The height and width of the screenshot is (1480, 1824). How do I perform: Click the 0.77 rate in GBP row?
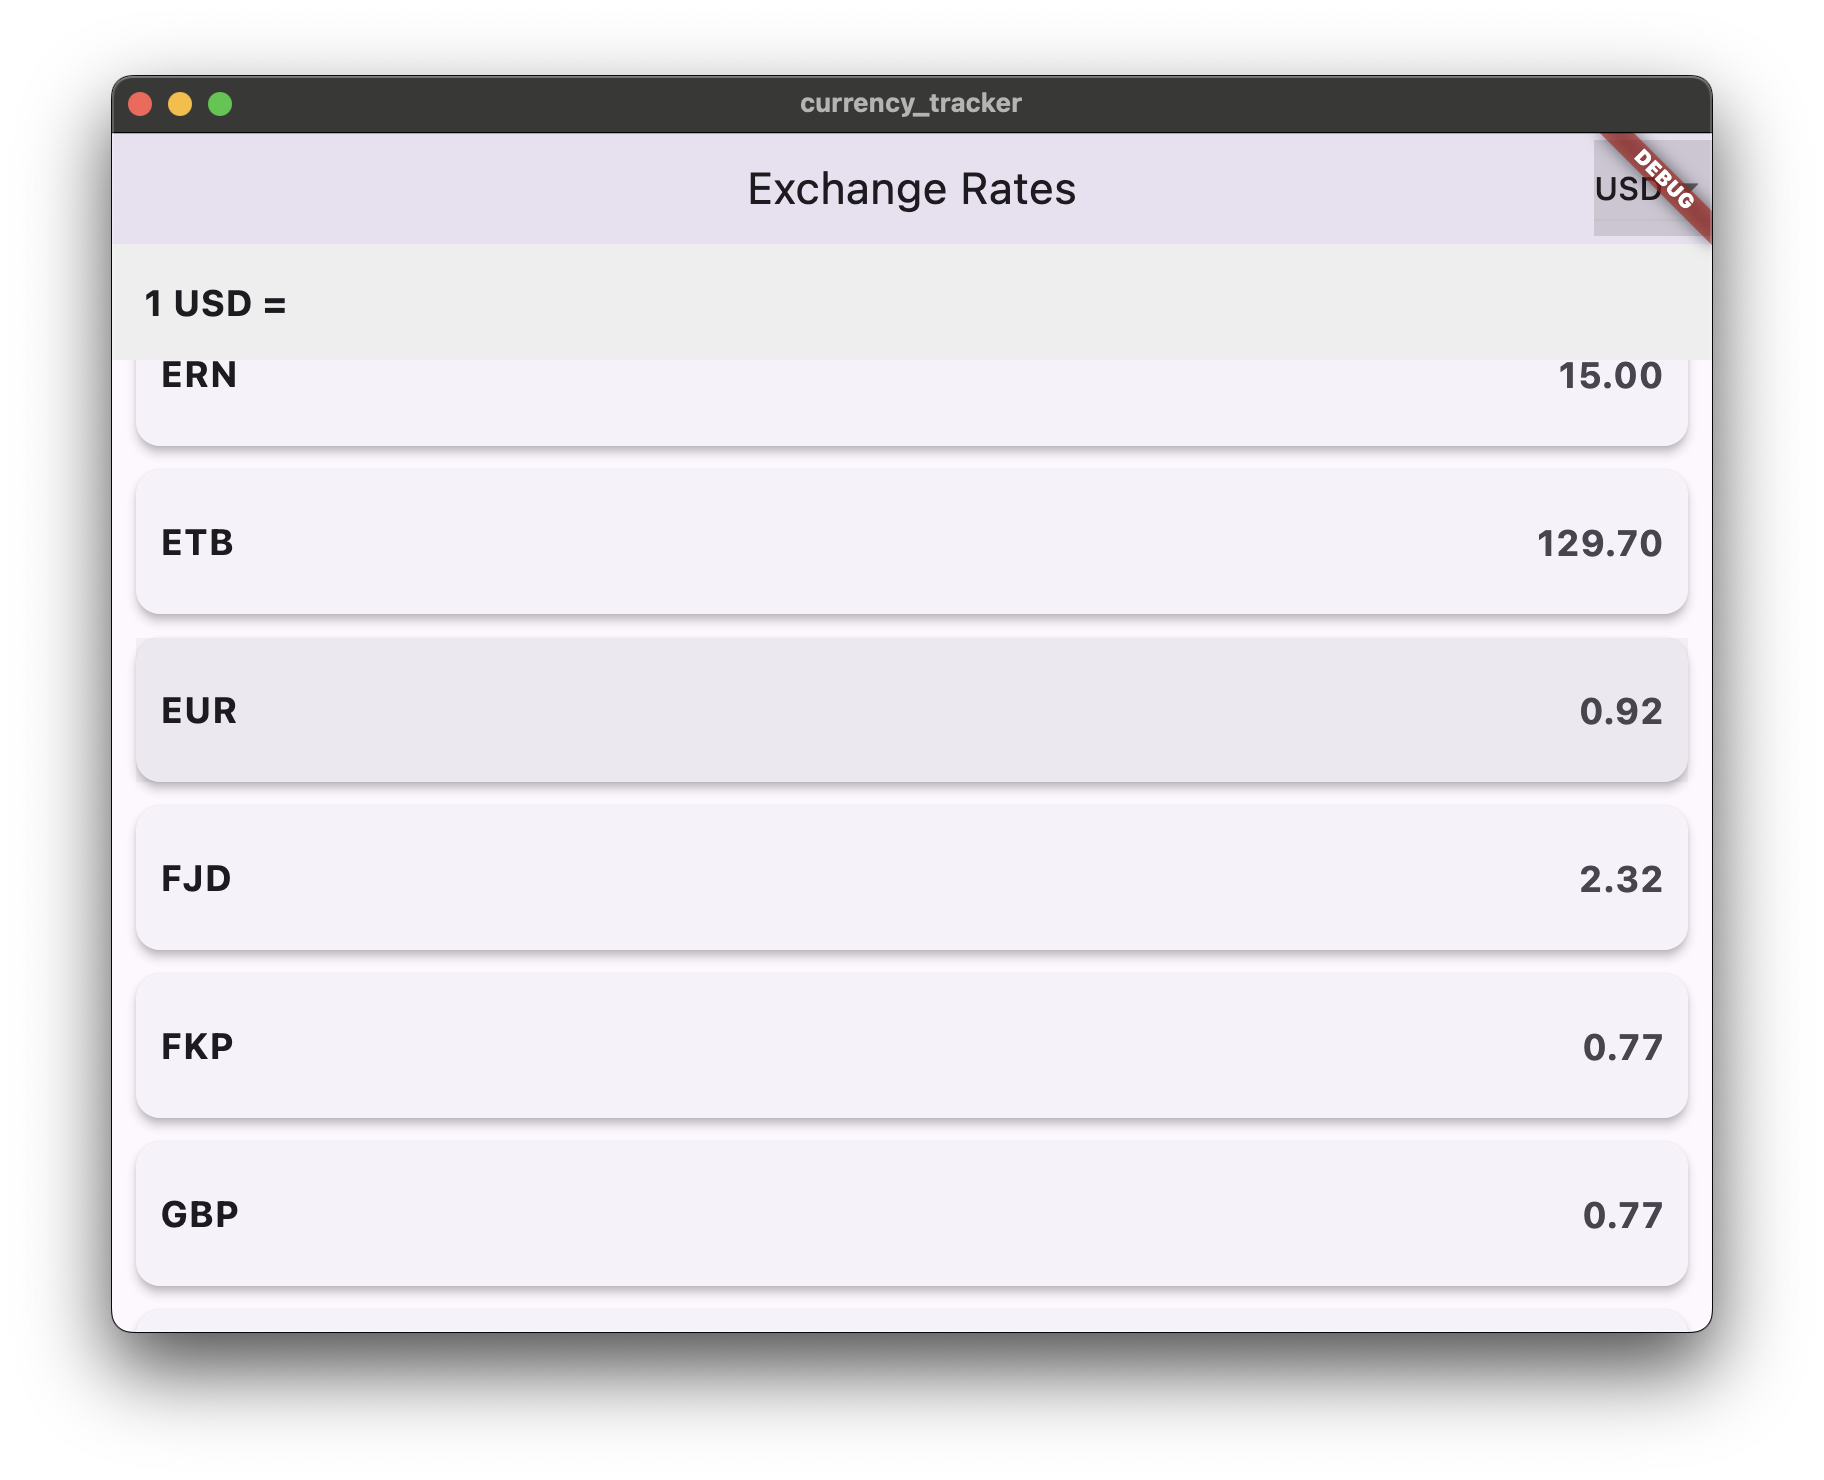click(x=1621, y=1215)
